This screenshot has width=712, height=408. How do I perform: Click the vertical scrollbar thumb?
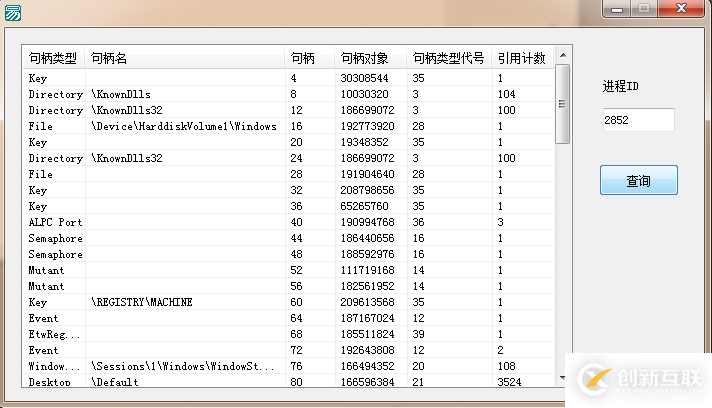tap(563, 104)
